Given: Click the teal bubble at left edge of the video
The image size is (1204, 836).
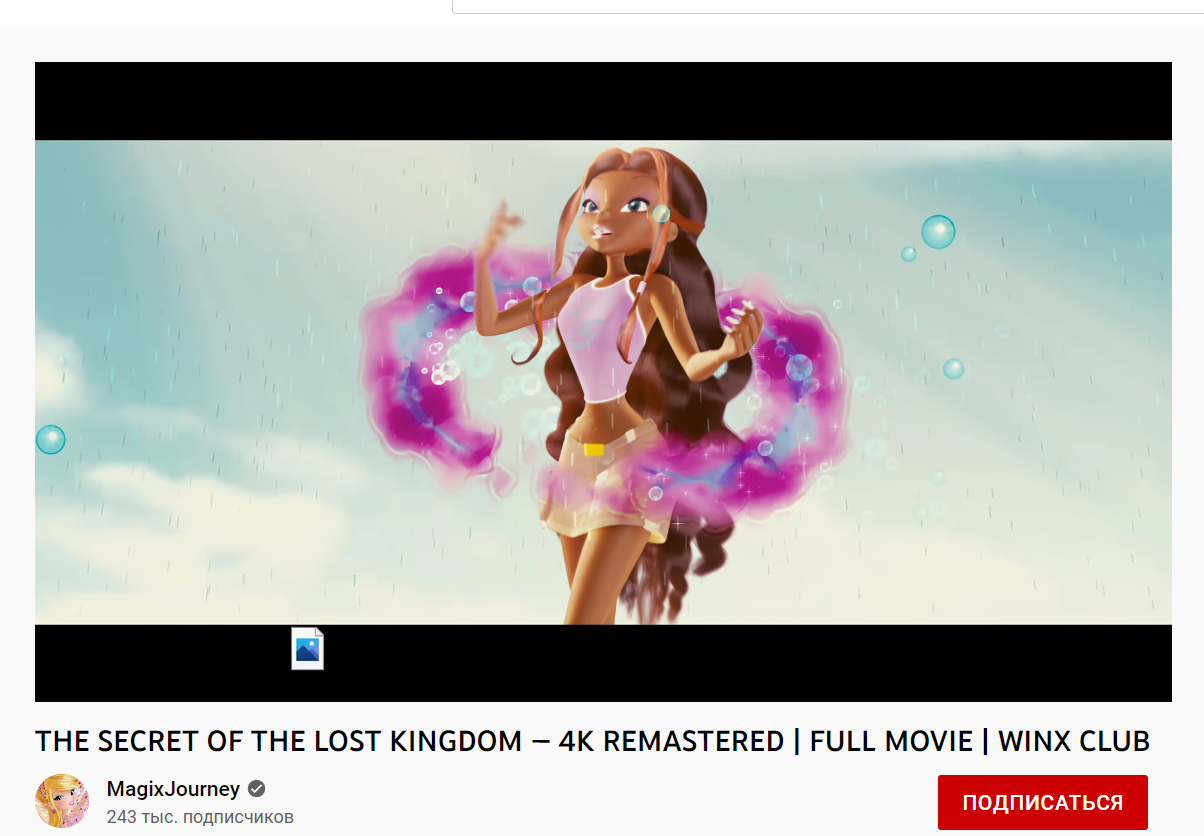Looking at the screenshot, I should 50,439.
